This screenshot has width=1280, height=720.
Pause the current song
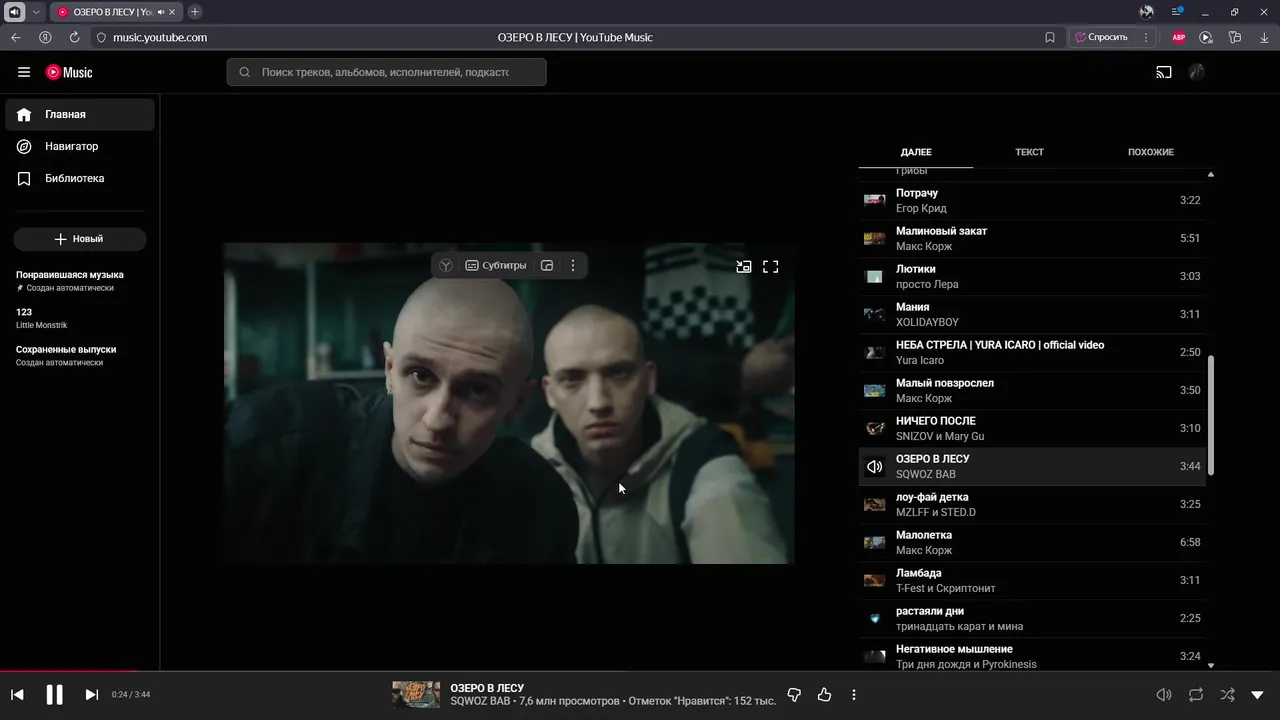coord(55,695)
